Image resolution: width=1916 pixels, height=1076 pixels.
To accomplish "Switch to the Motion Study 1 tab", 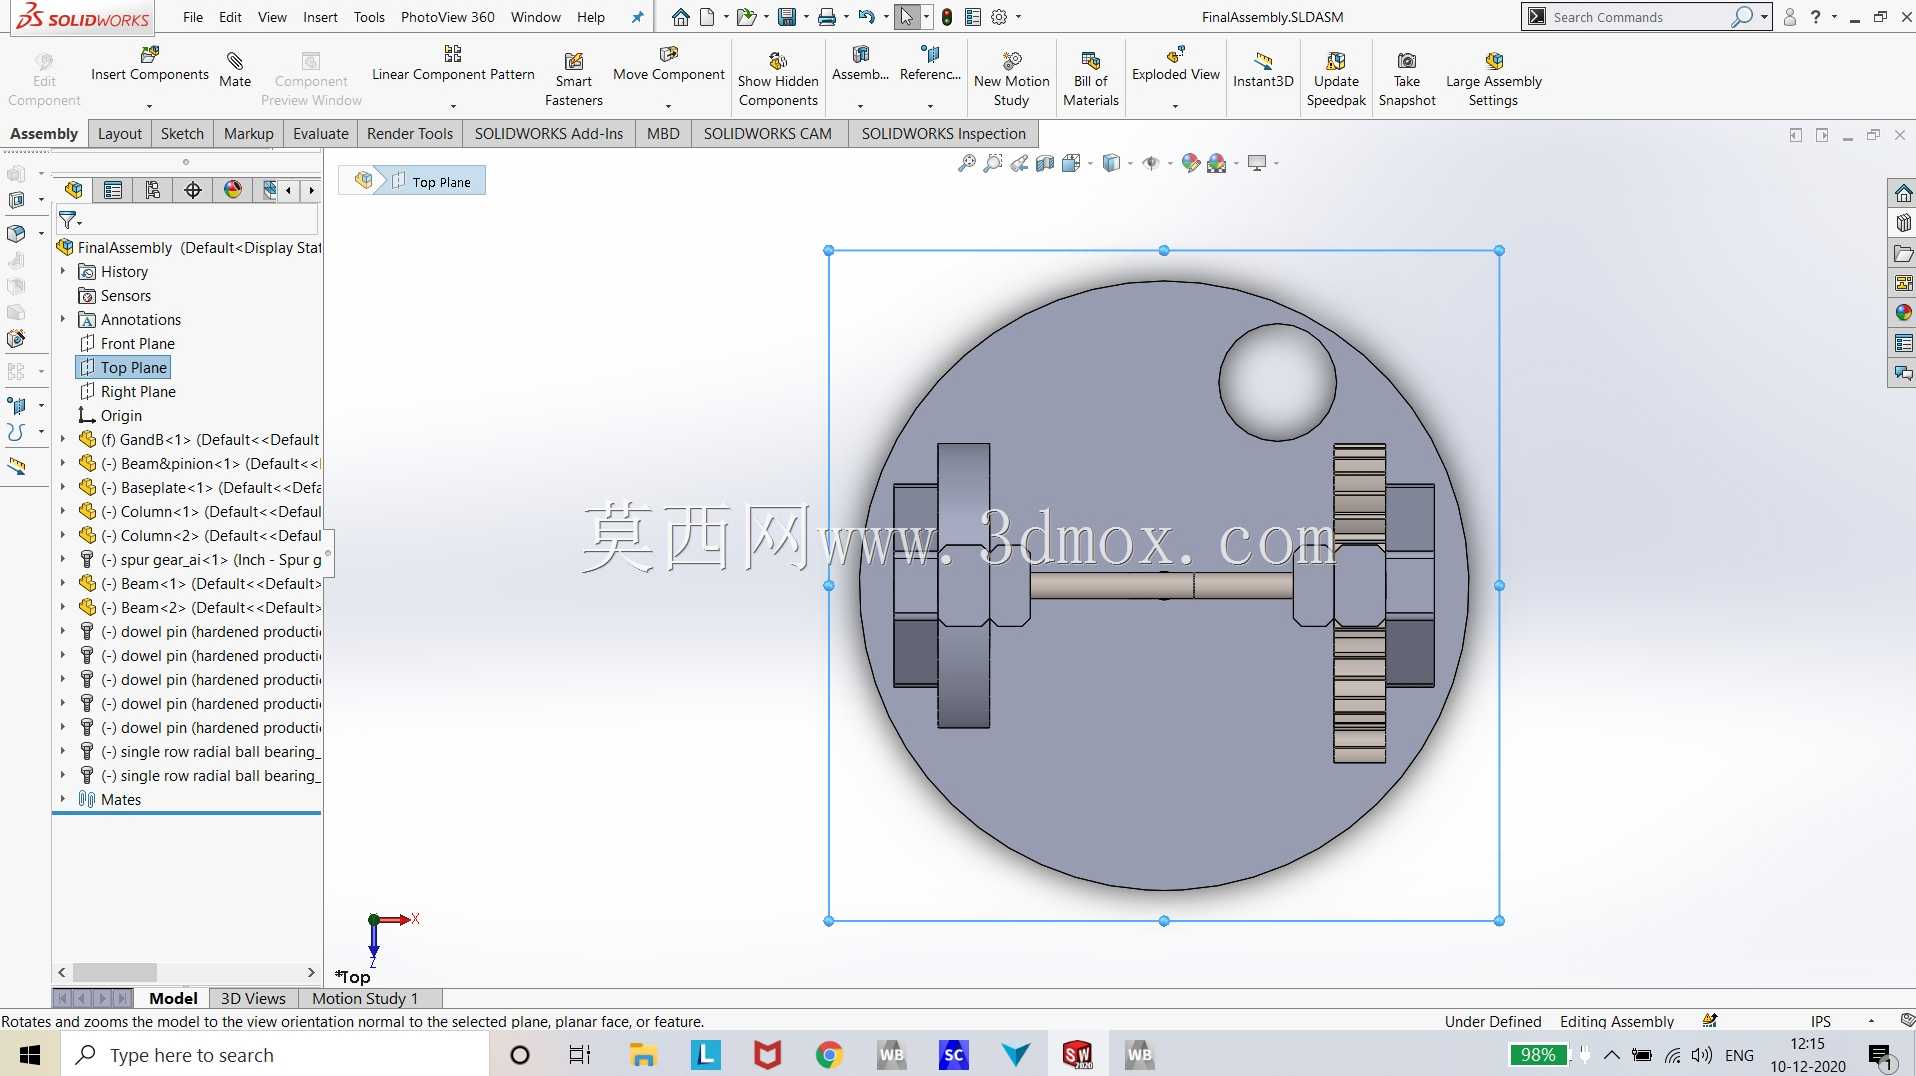I will (x=365, y=998).
